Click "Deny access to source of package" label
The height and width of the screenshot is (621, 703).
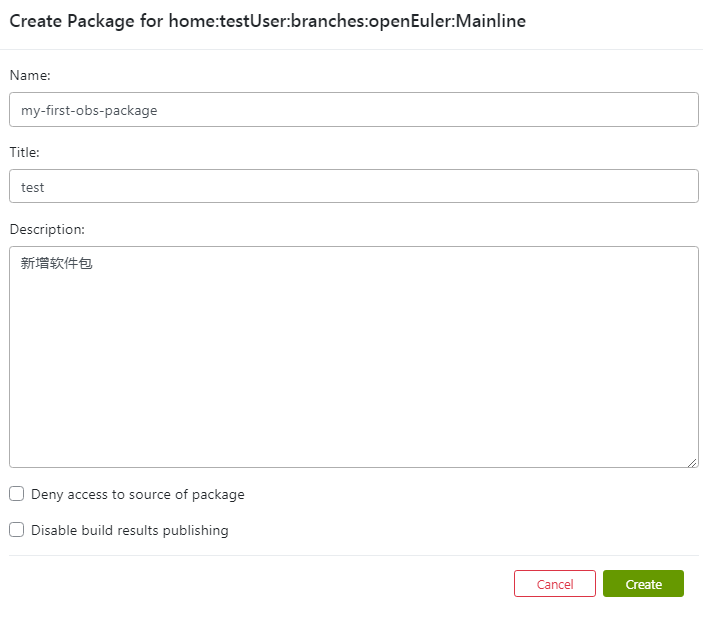138,494
